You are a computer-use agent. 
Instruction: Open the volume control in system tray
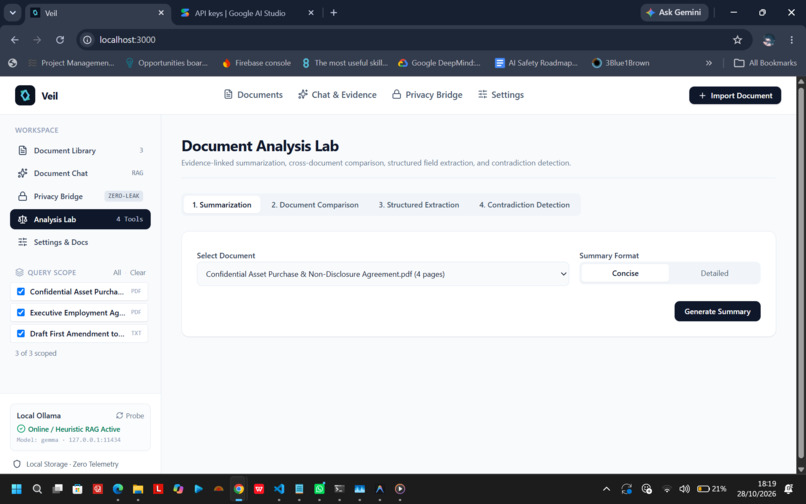(x=684, y=489)
